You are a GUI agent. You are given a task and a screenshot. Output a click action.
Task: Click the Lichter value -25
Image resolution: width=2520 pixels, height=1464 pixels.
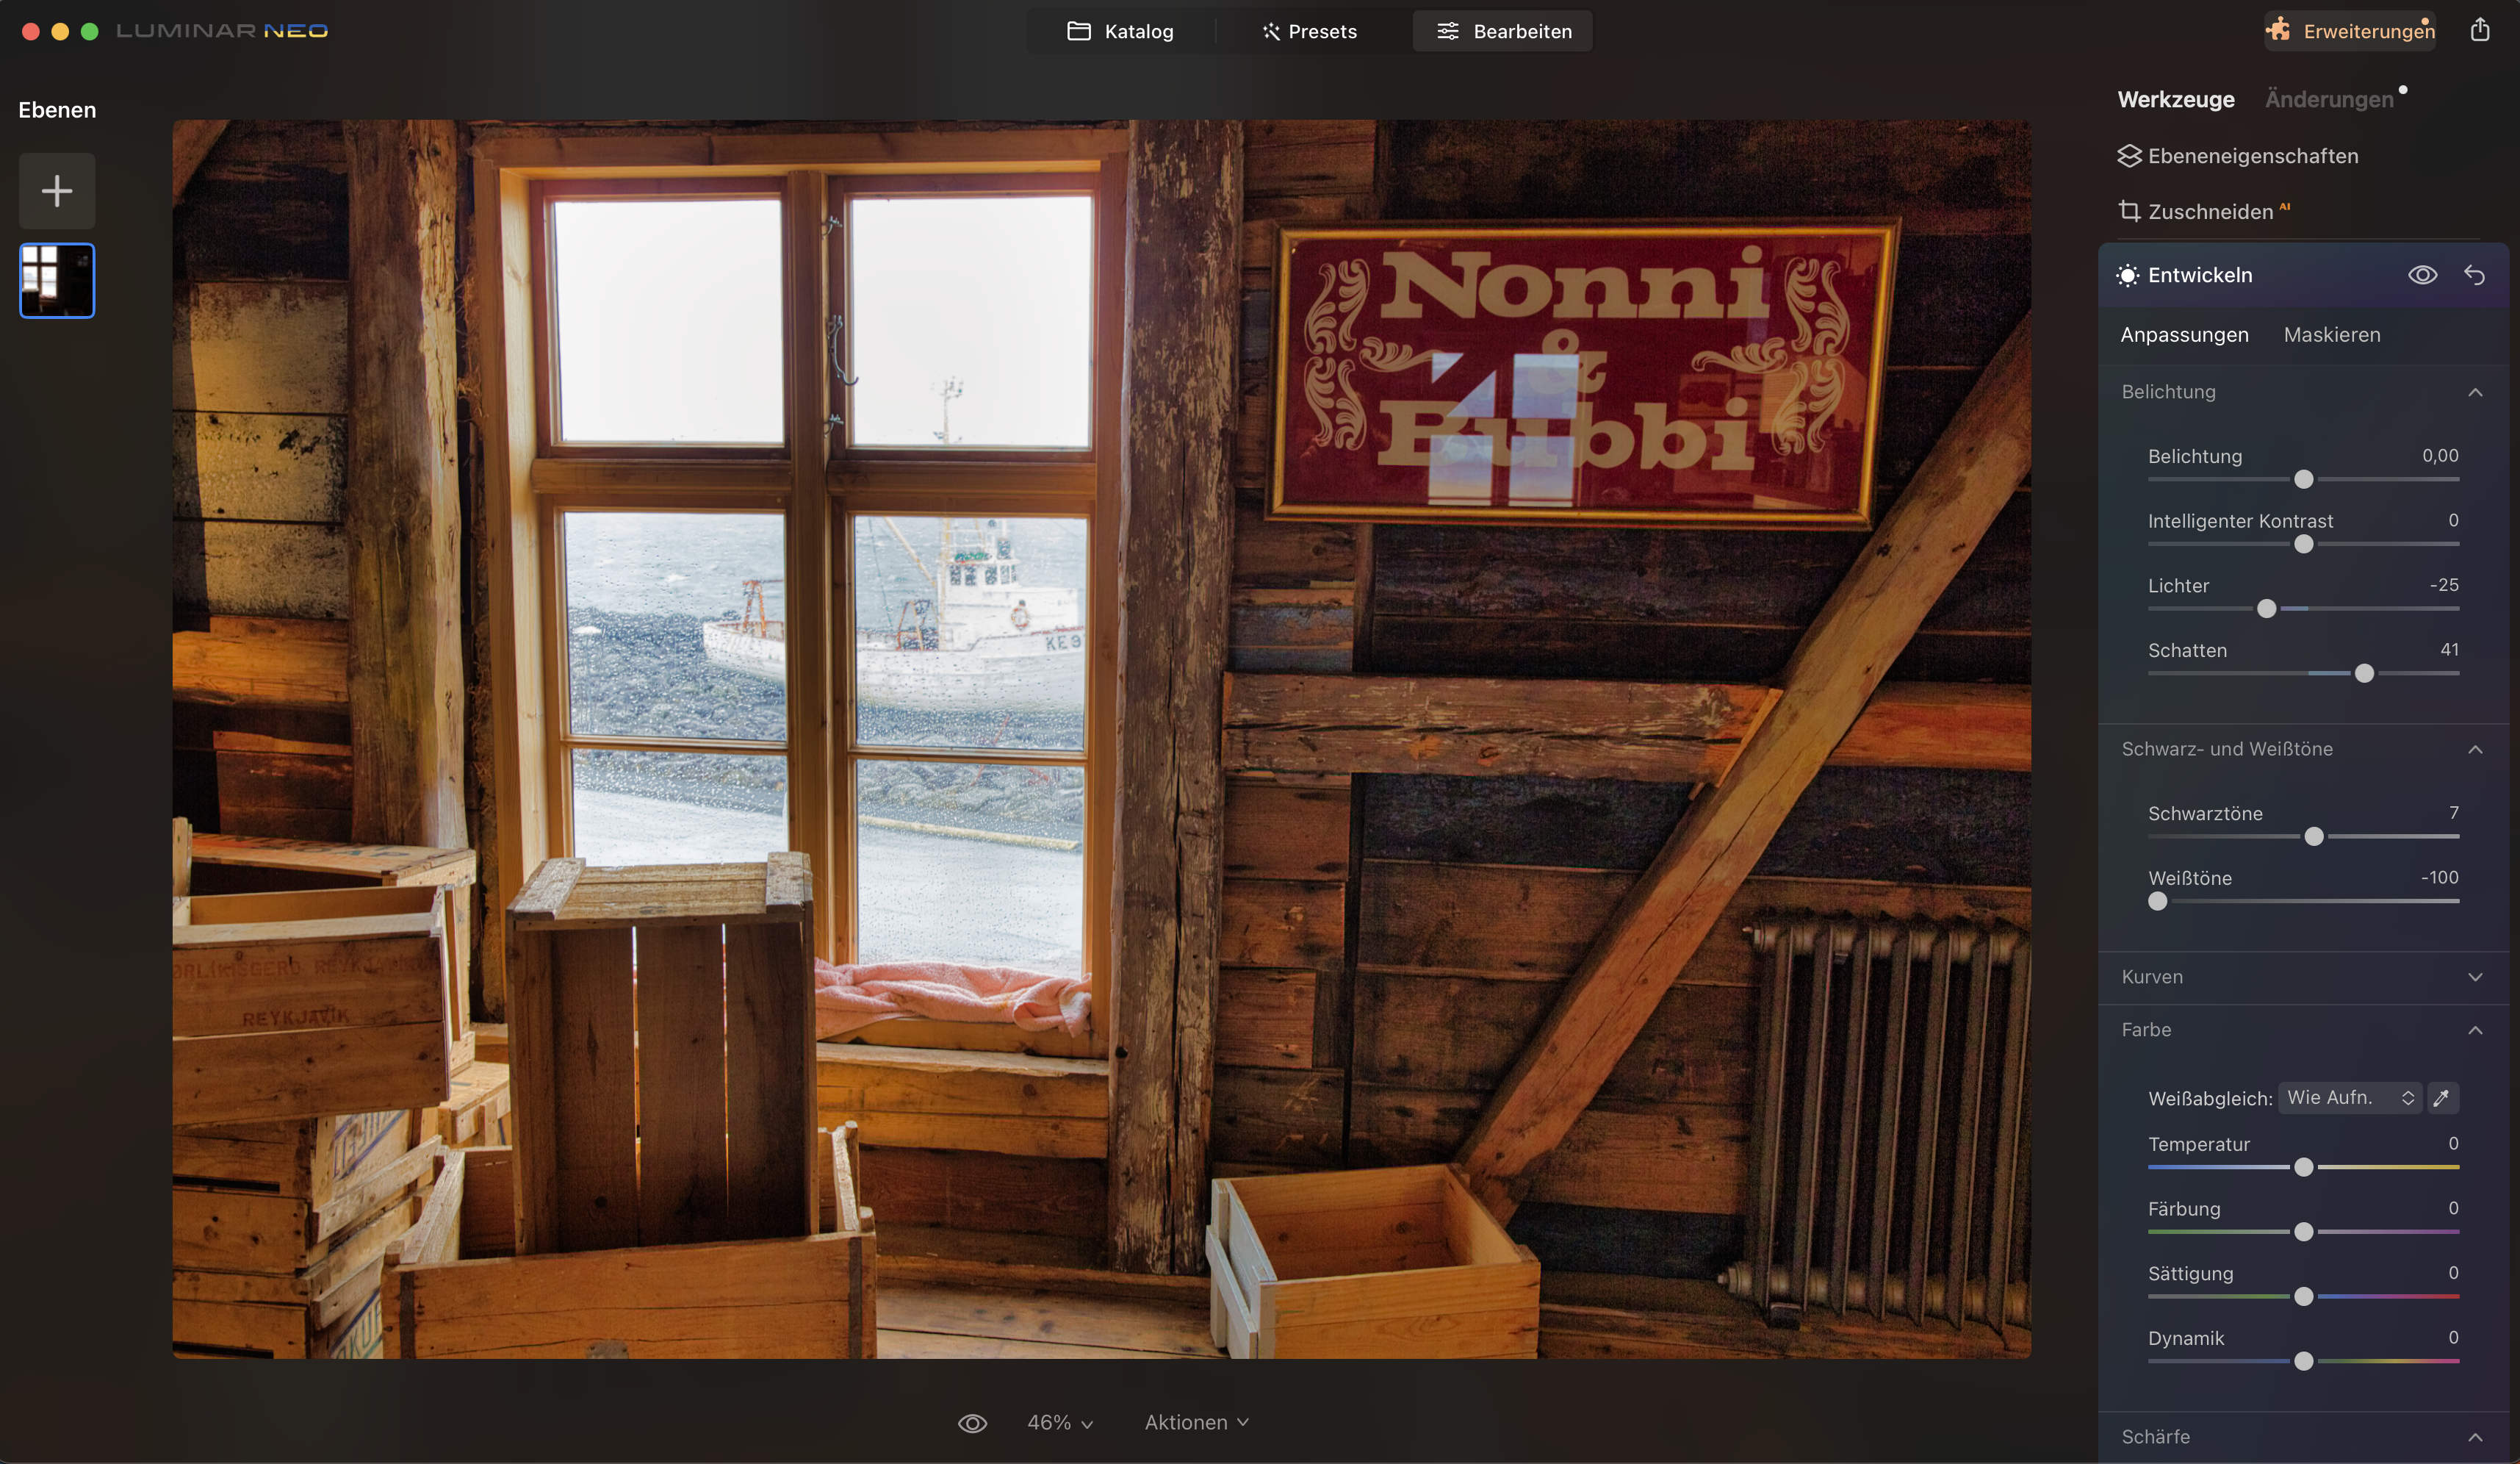click(2444, 585)
